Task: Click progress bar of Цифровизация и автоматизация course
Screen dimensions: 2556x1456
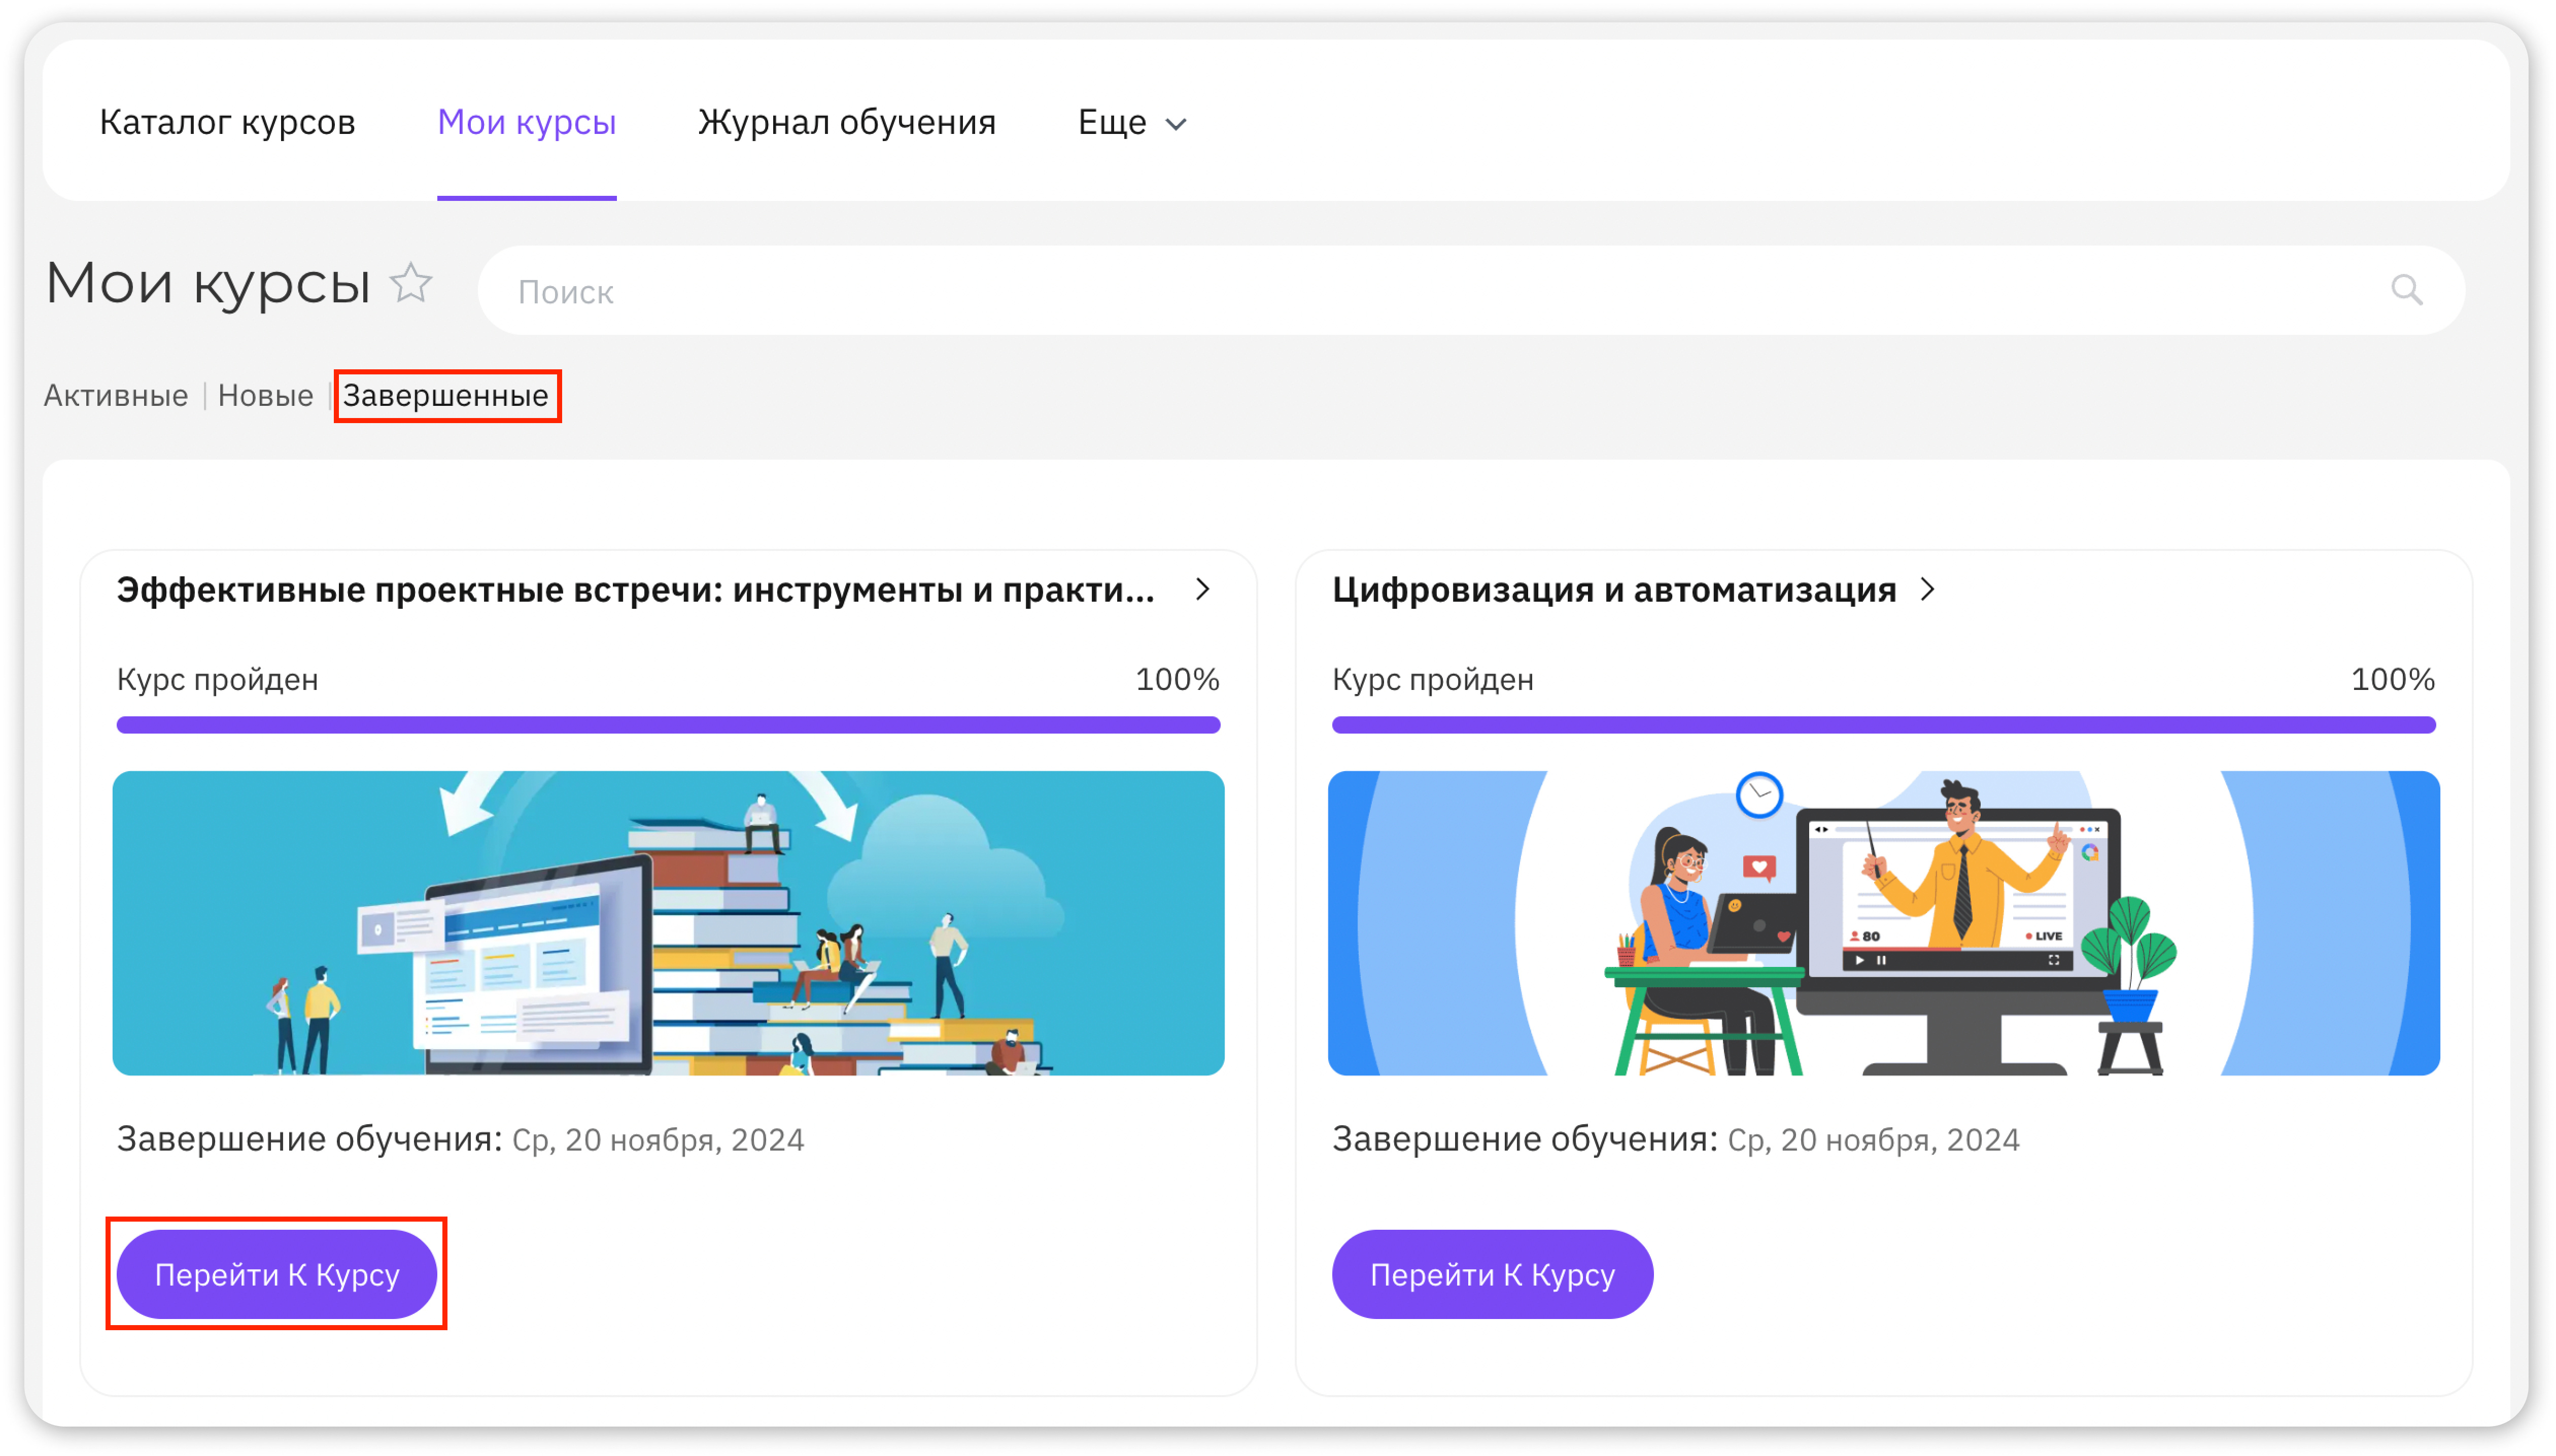Action: pyautogui.click(x=1884, y=725)
